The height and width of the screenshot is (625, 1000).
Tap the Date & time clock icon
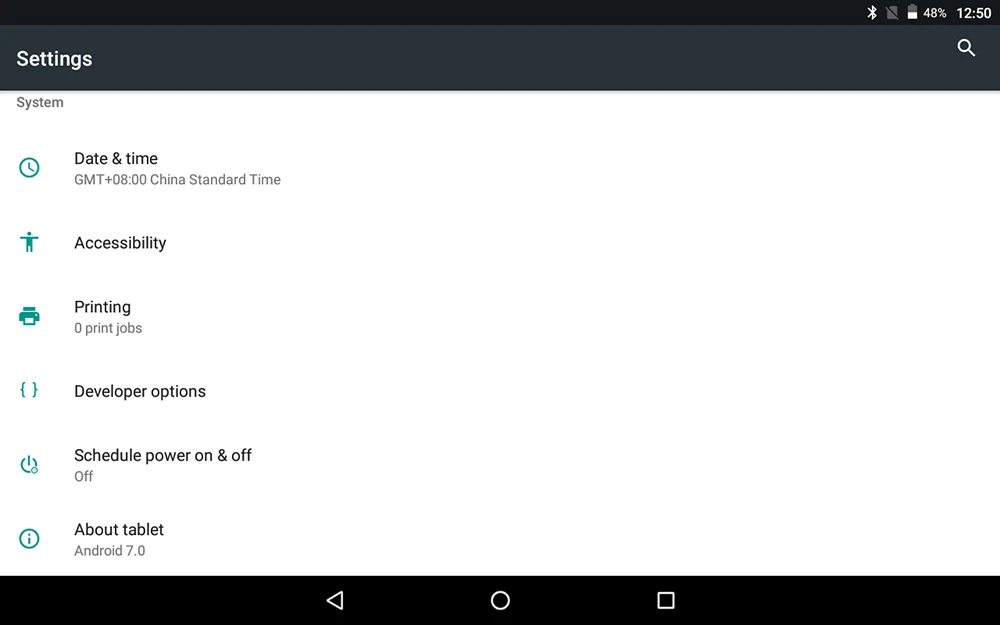coord(29,168)
